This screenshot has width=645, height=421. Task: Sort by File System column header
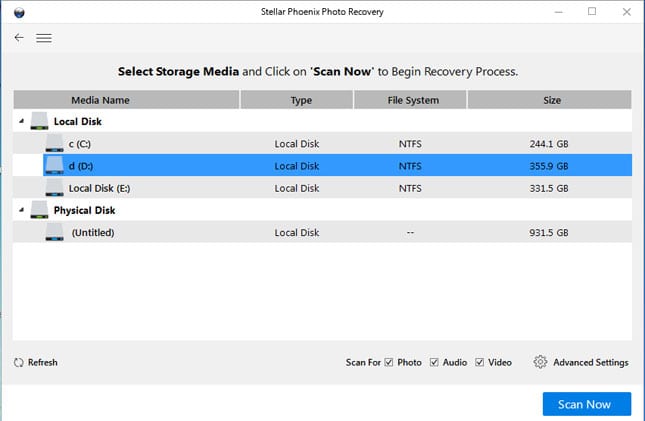click(x=409, y=100)
